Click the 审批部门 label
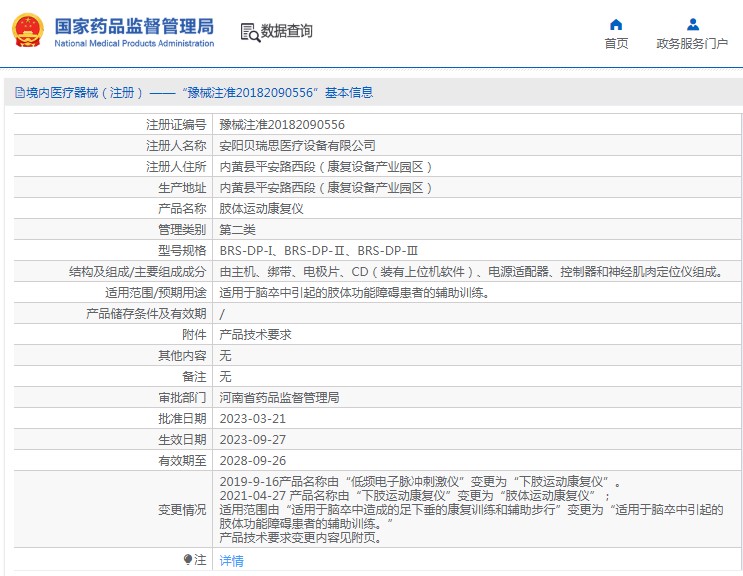The height and width of the screenshot is (576, 743). point(182,397)
